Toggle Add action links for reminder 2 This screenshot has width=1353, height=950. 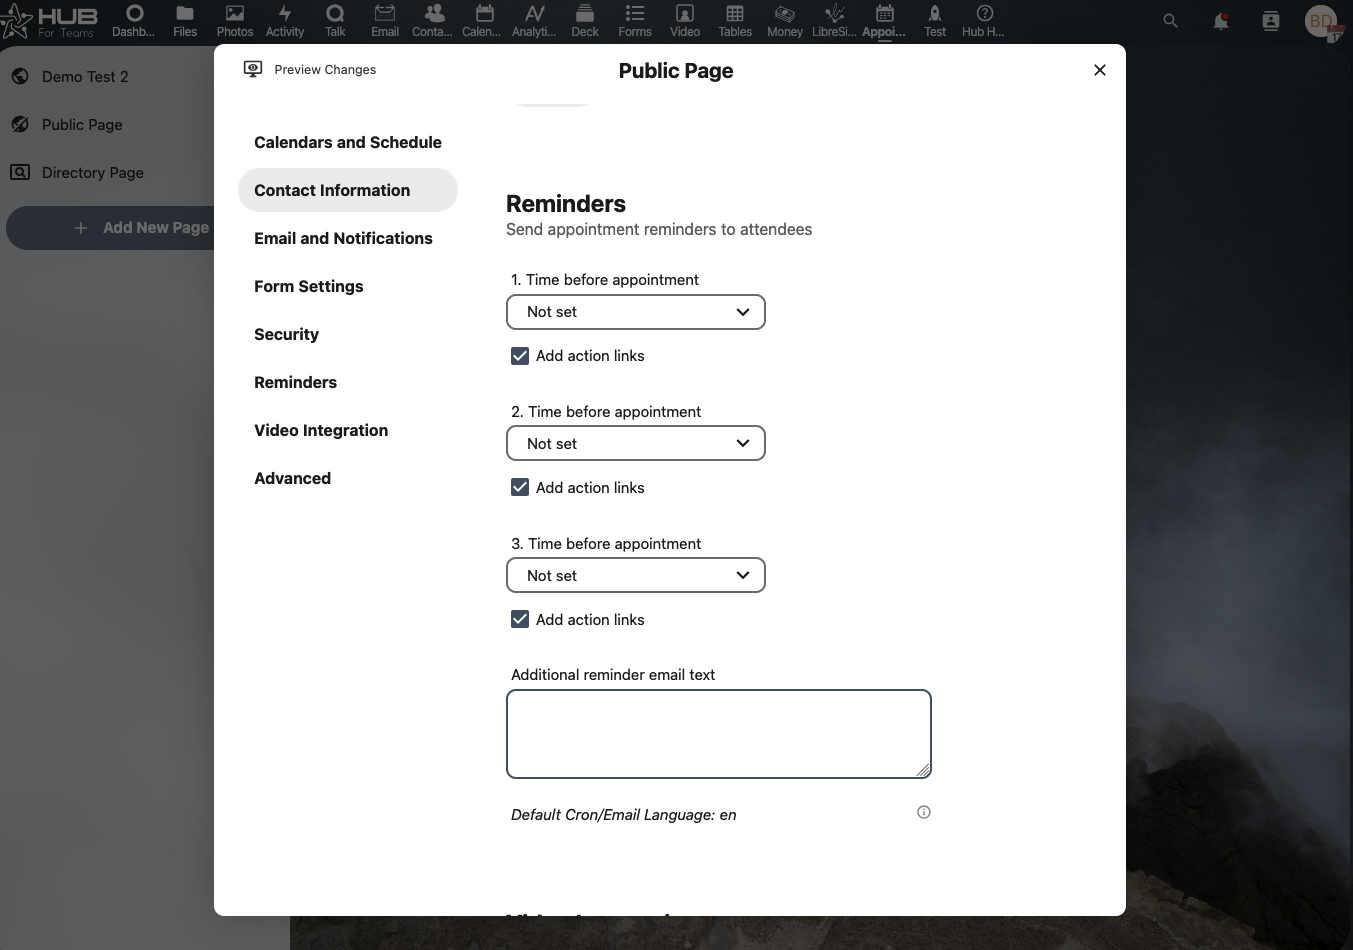520,488
